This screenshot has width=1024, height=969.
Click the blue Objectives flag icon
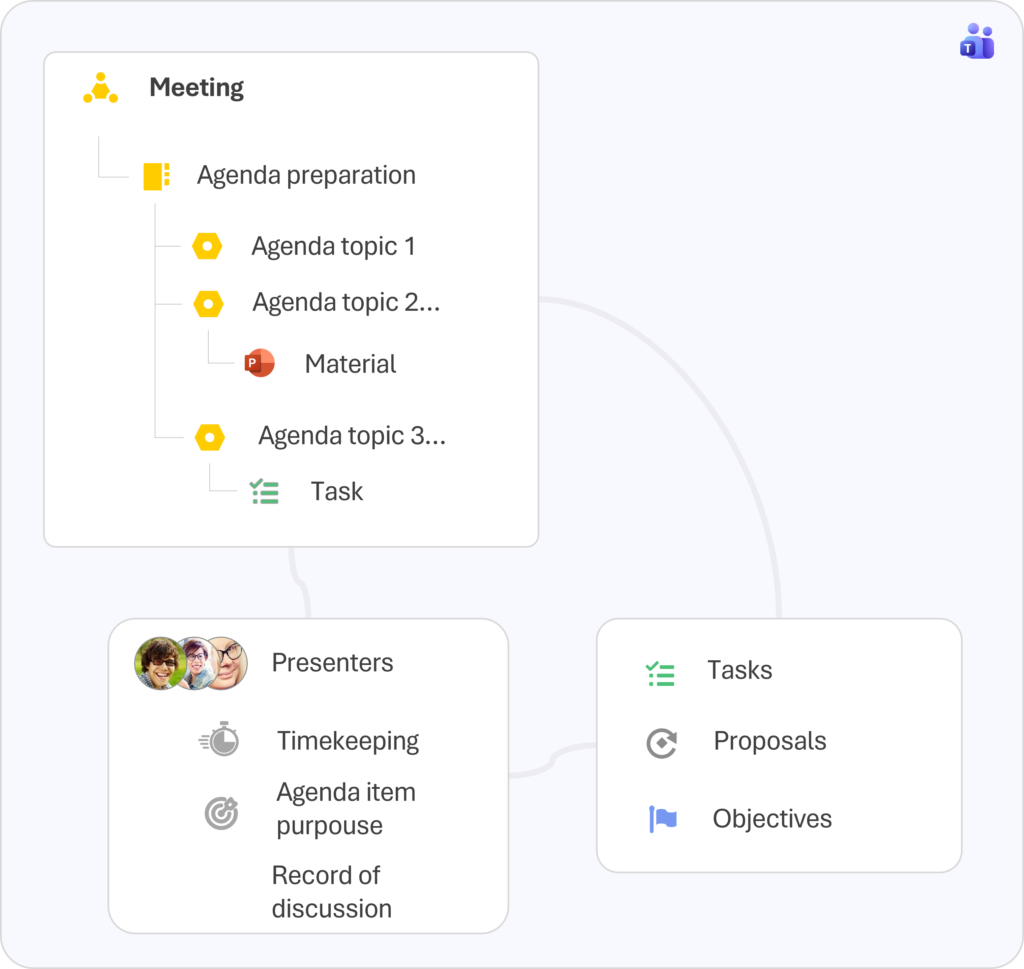click(662, 819)
